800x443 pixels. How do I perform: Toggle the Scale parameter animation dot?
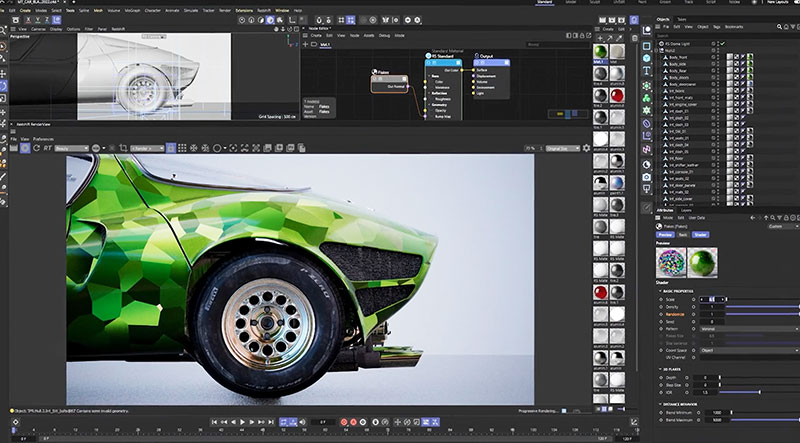pyautogui.click(x=661, y=300)
